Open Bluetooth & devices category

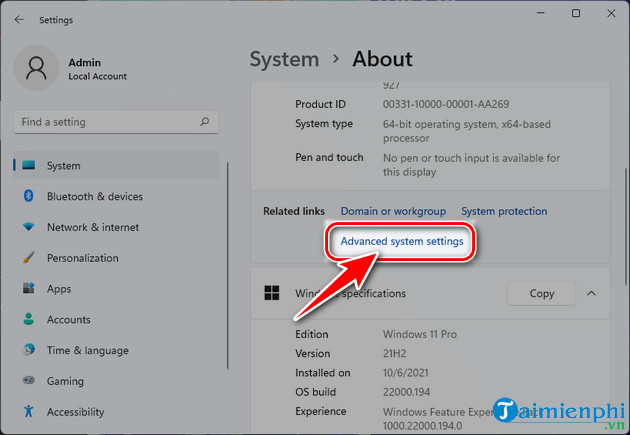point(116,196)
